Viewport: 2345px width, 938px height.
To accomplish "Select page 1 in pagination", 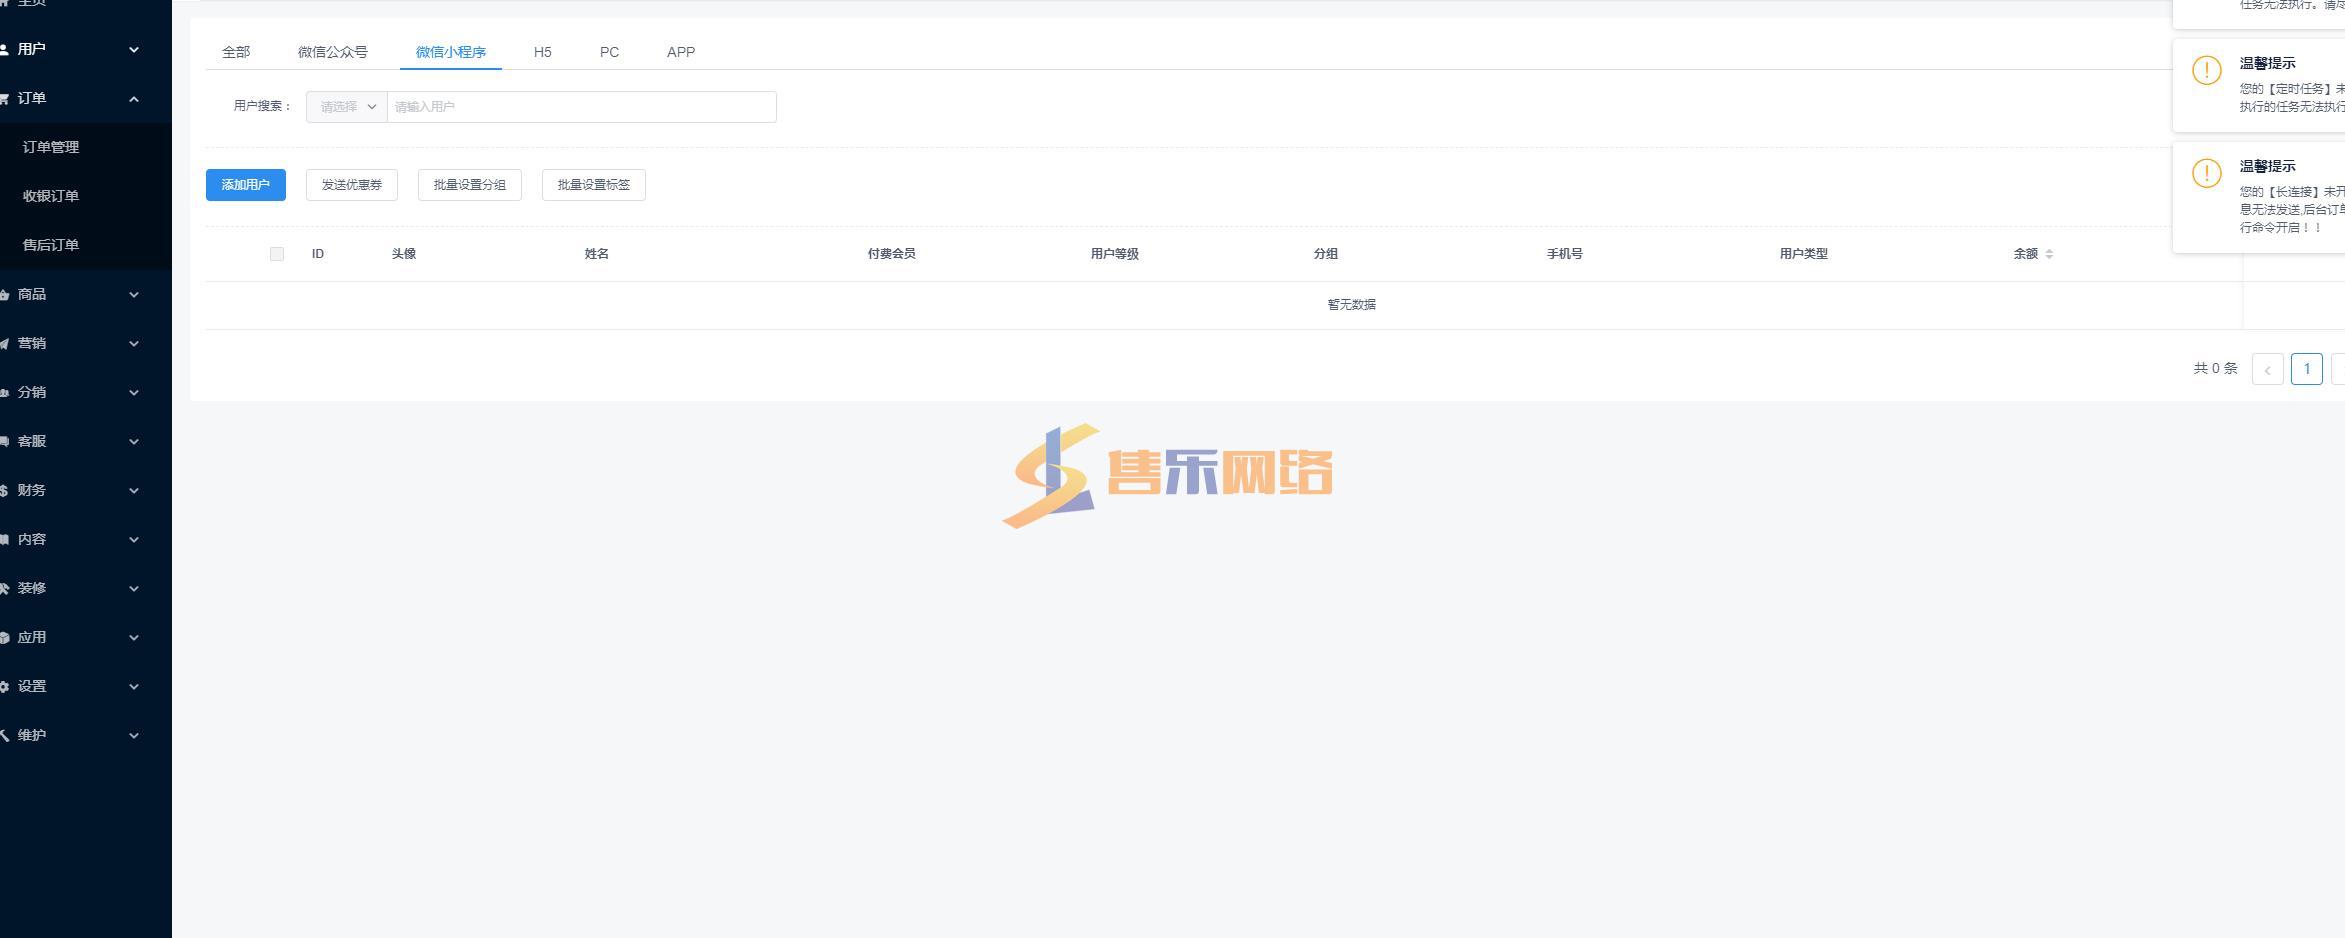I will coord(2307,369).
